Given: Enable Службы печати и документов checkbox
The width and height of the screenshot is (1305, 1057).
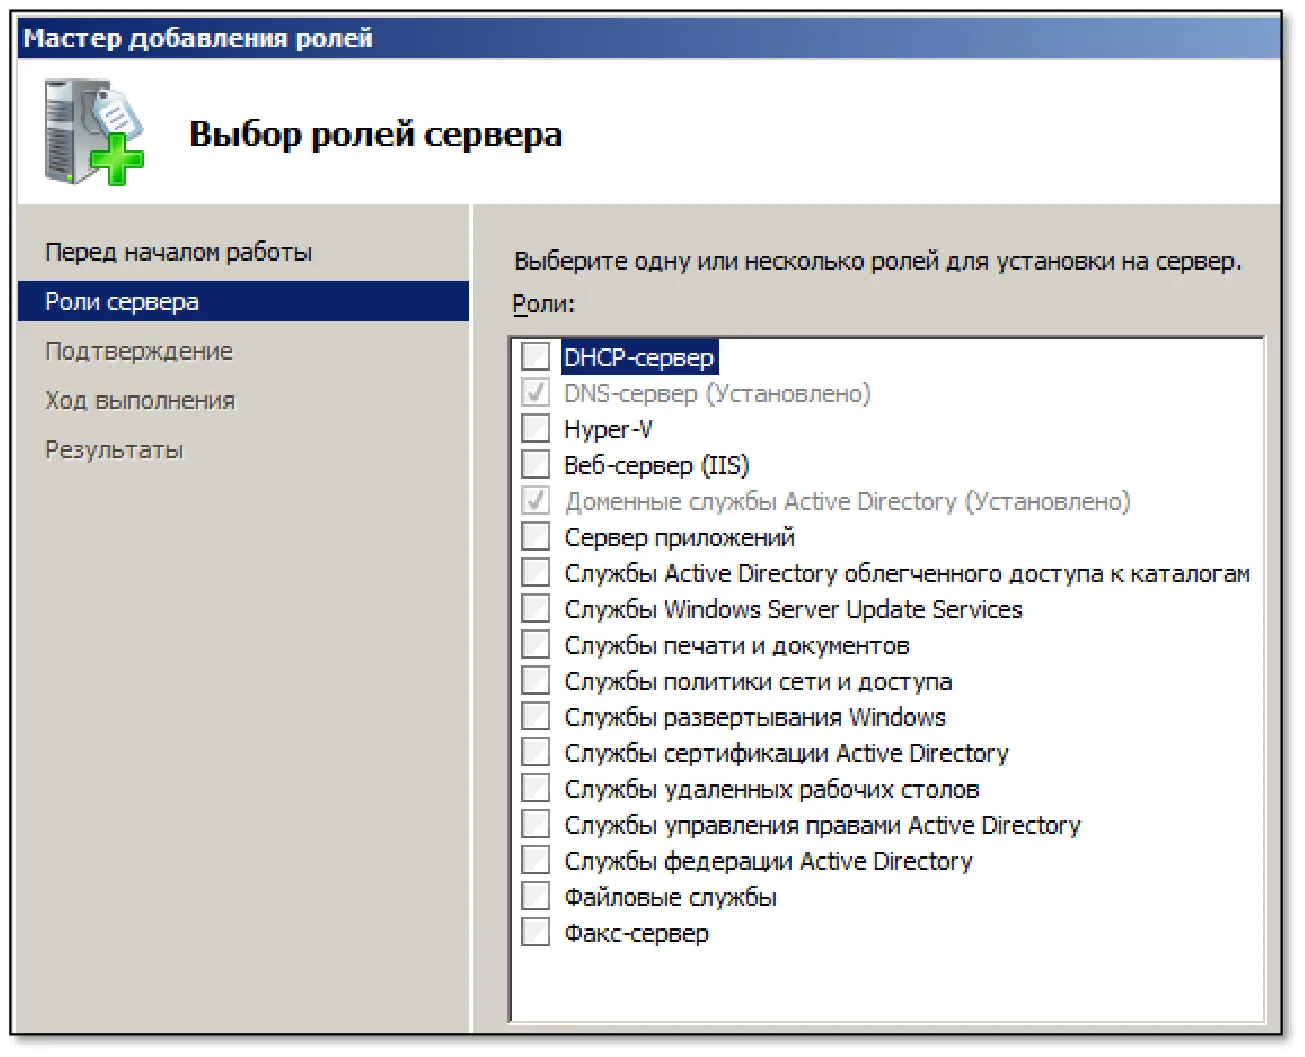Looking at the screenshot, I should point(536,644).
